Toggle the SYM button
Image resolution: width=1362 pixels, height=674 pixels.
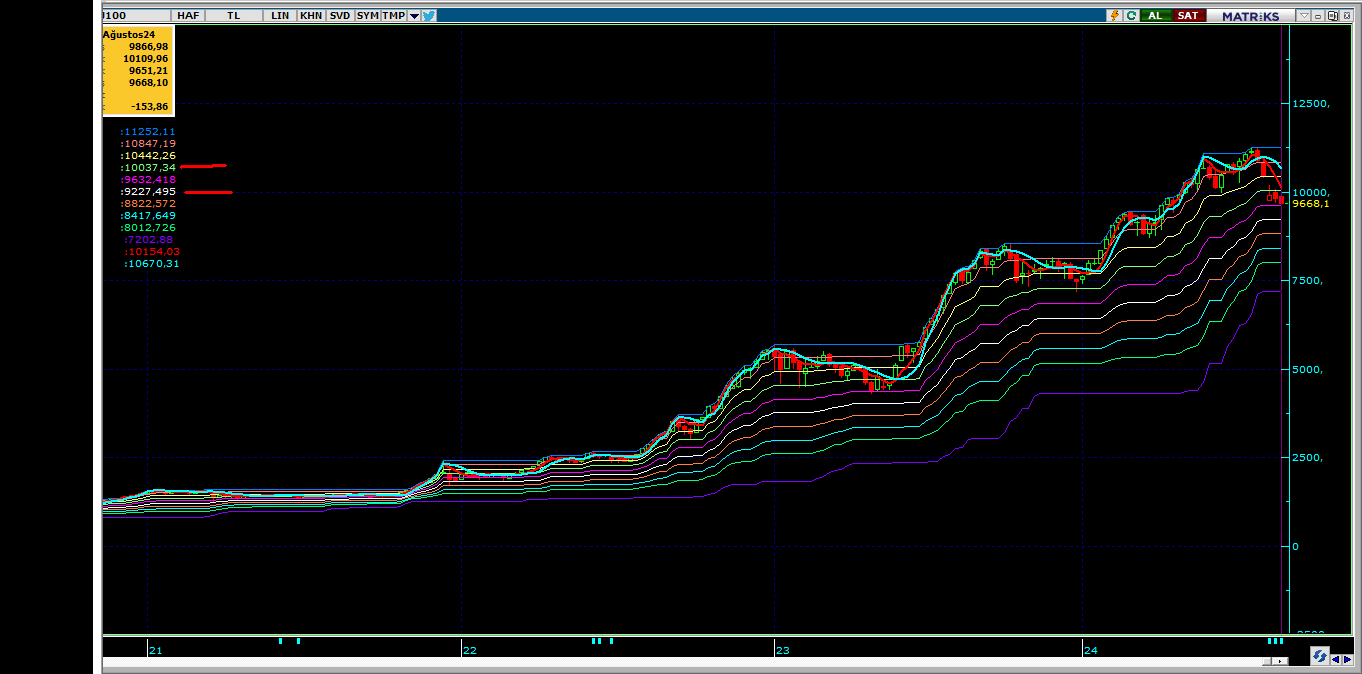tap(367, 16)
